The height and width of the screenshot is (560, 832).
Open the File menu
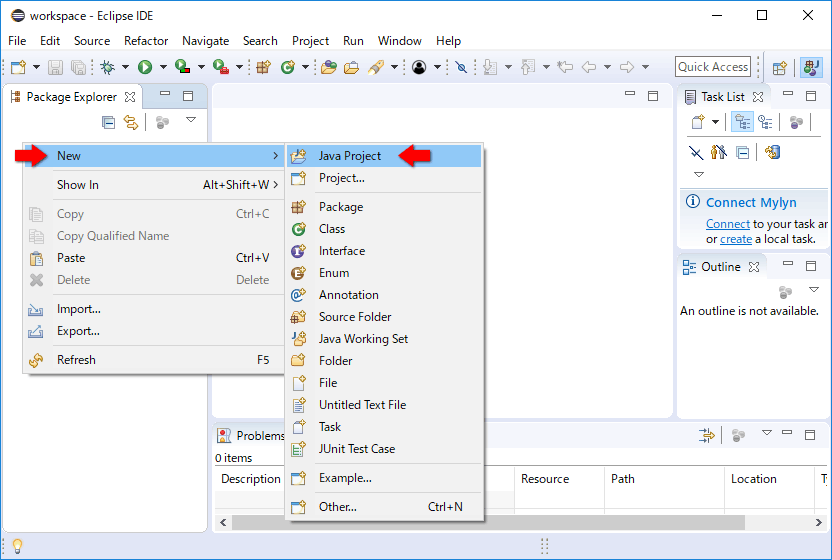[x=17, y=41]
